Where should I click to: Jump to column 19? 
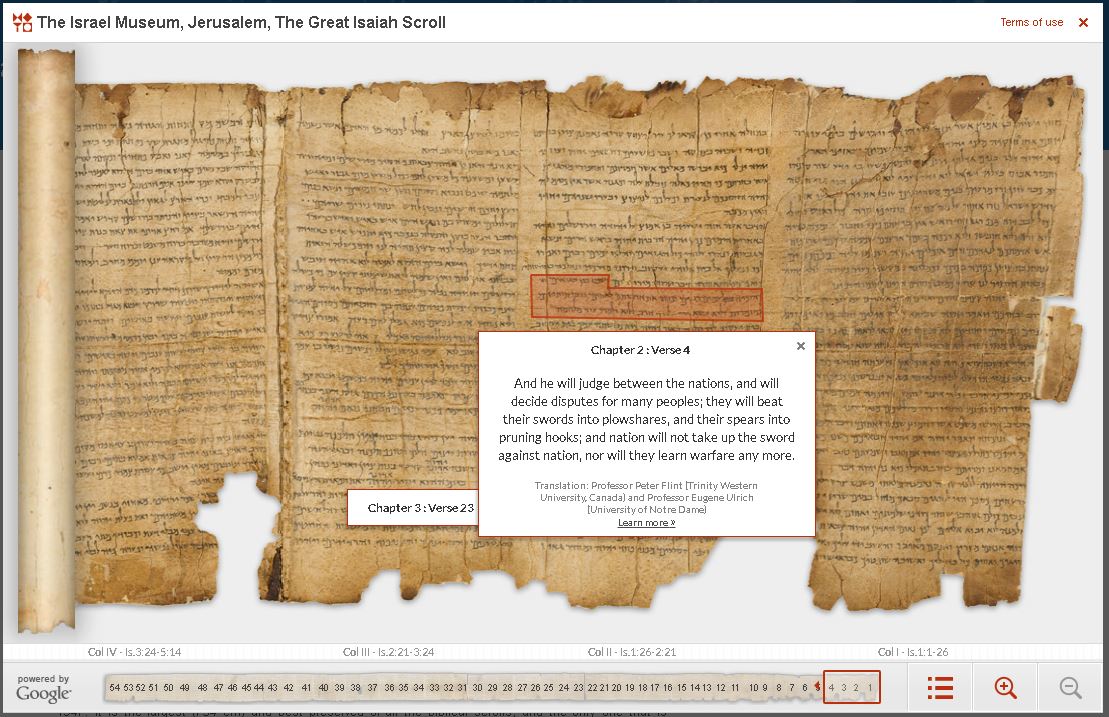pyautogui.click(x=629, y=687)
